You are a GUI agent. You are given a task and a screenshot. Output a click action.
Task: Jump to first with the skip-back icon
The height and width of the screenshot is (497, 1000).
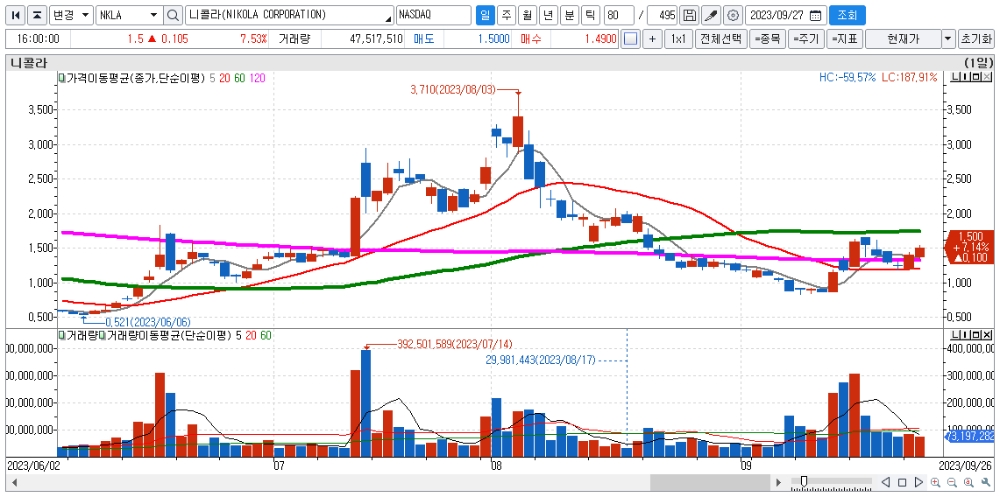[17, 15]
